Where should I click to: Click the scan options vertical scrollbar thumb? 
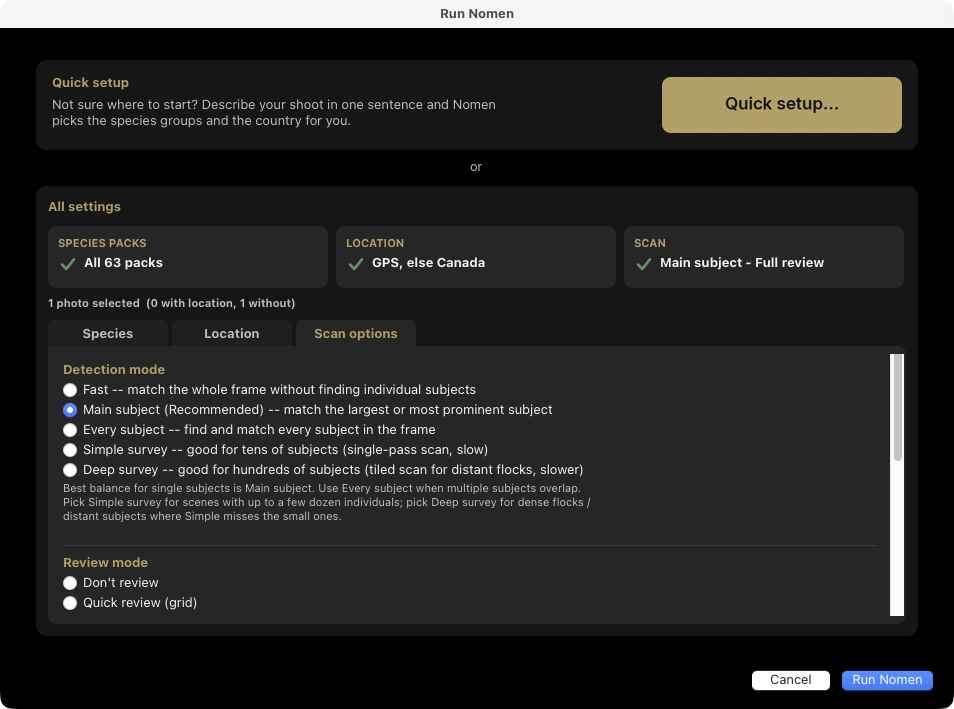tap(897, 408)
